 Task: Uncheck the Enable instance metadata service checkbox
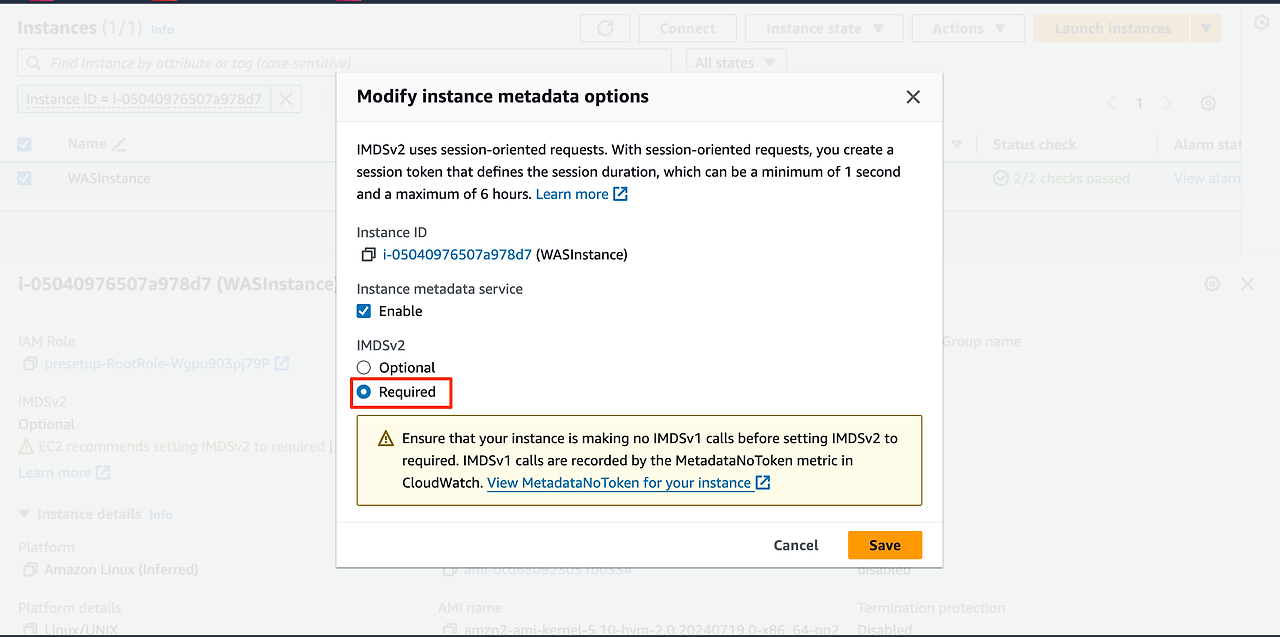click(364, 311)
